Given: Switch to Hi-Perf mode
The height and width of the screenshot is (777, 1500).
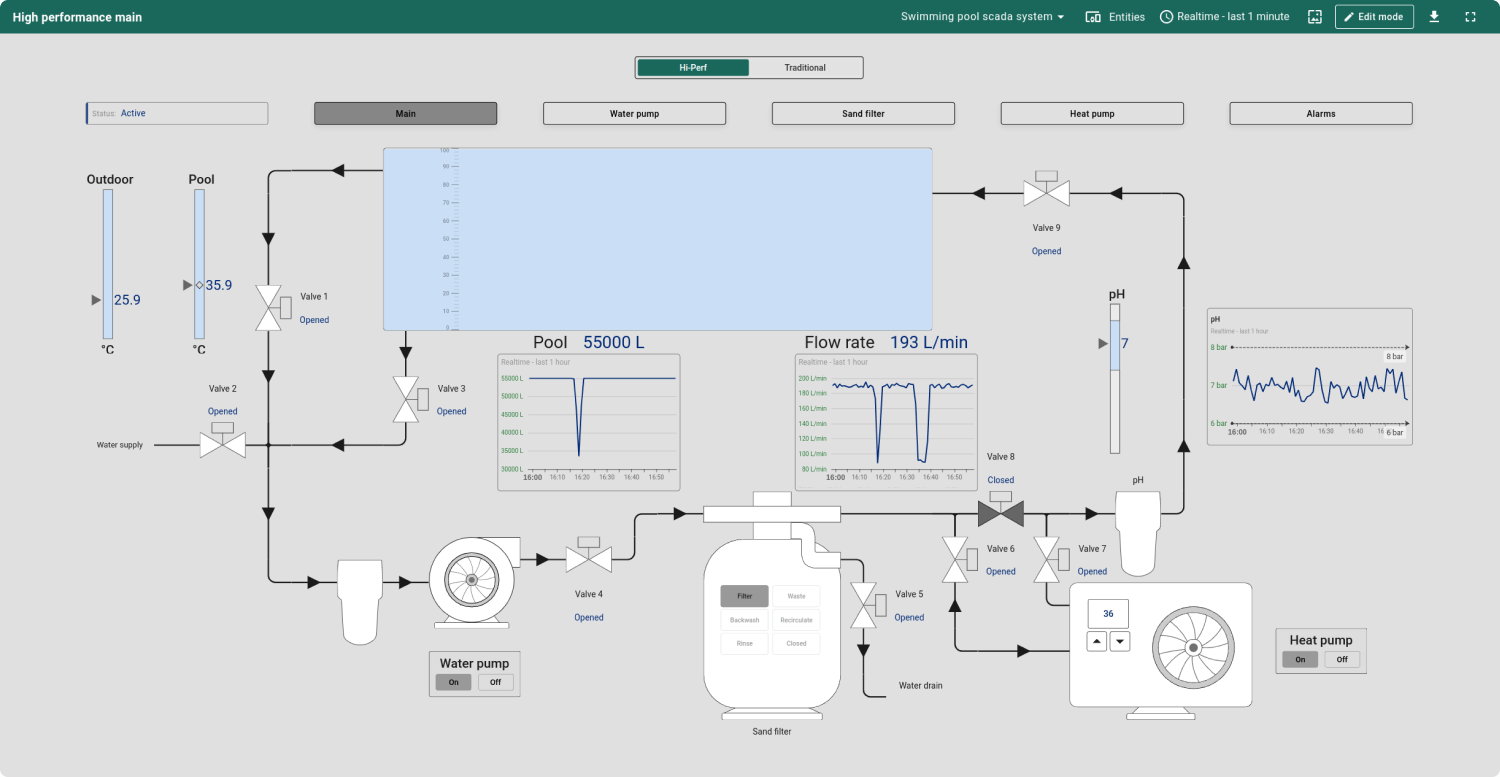Looking at the screenshot, I should [x=693, y=68].
